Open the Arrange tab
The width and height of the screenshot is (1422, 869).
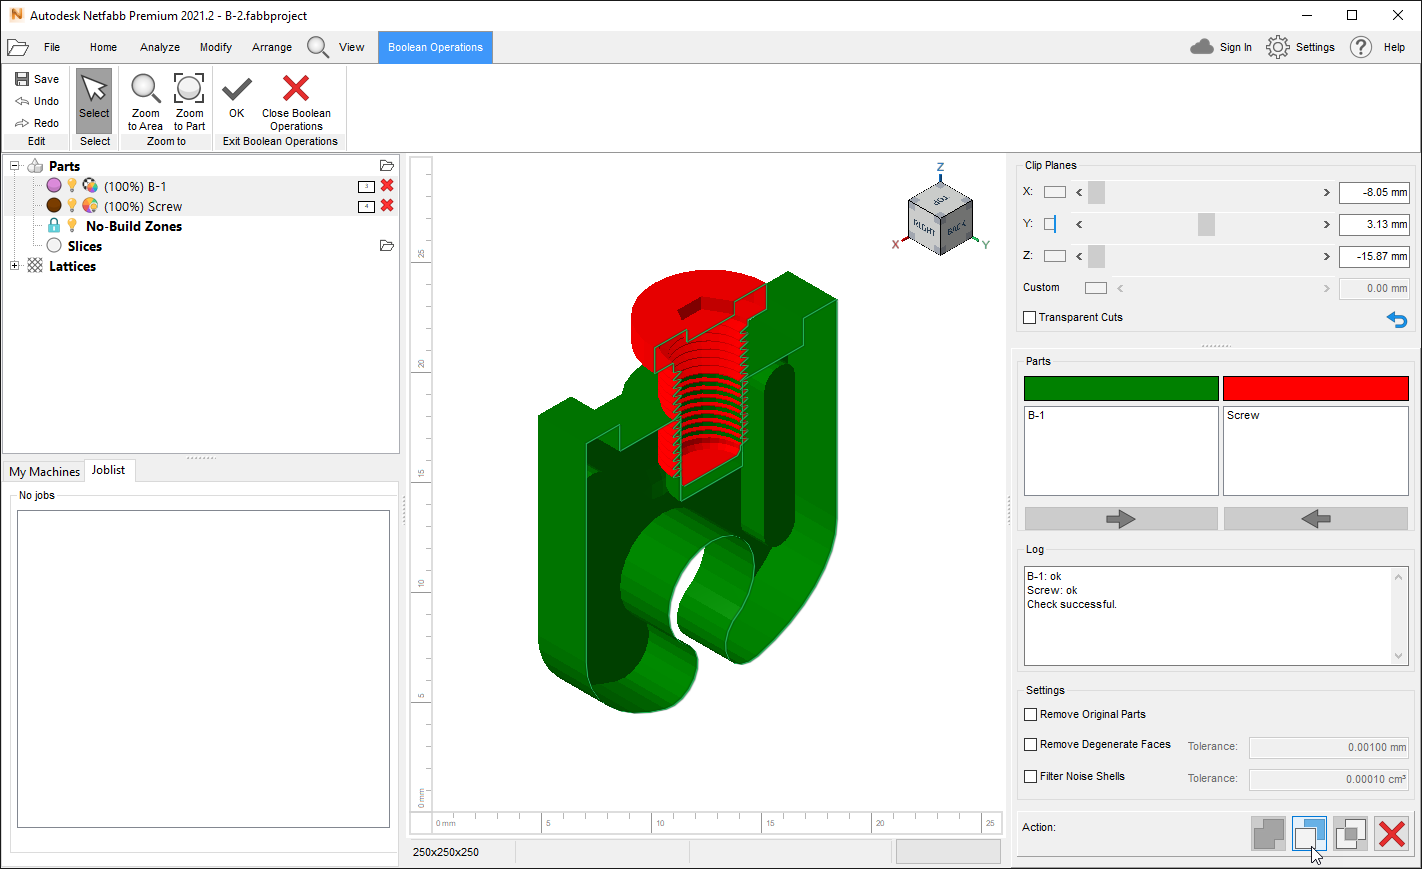point(272,47)
